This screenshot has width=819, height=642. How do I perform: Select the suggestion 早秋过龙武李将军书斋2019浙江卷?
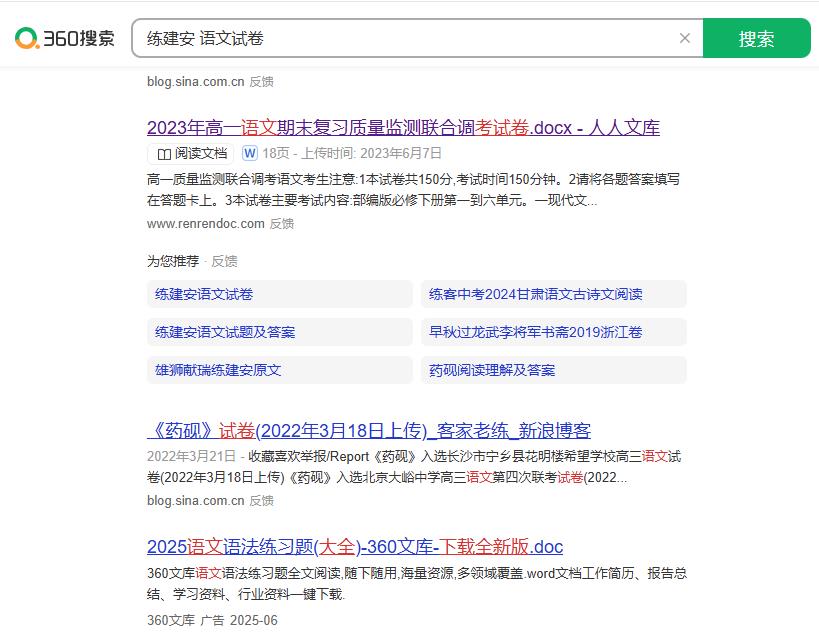[x=554, y=332]
